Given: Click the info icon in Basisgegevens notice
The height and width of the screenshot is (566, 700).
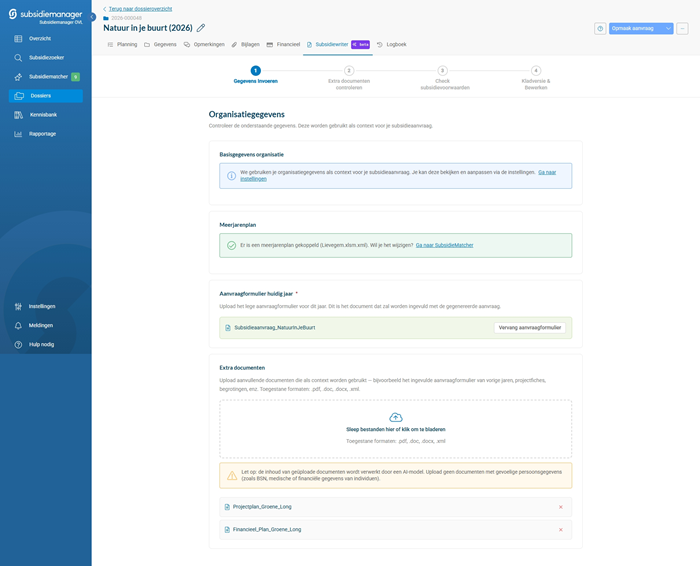Looking at the screenshot, I should coord(231,176).
